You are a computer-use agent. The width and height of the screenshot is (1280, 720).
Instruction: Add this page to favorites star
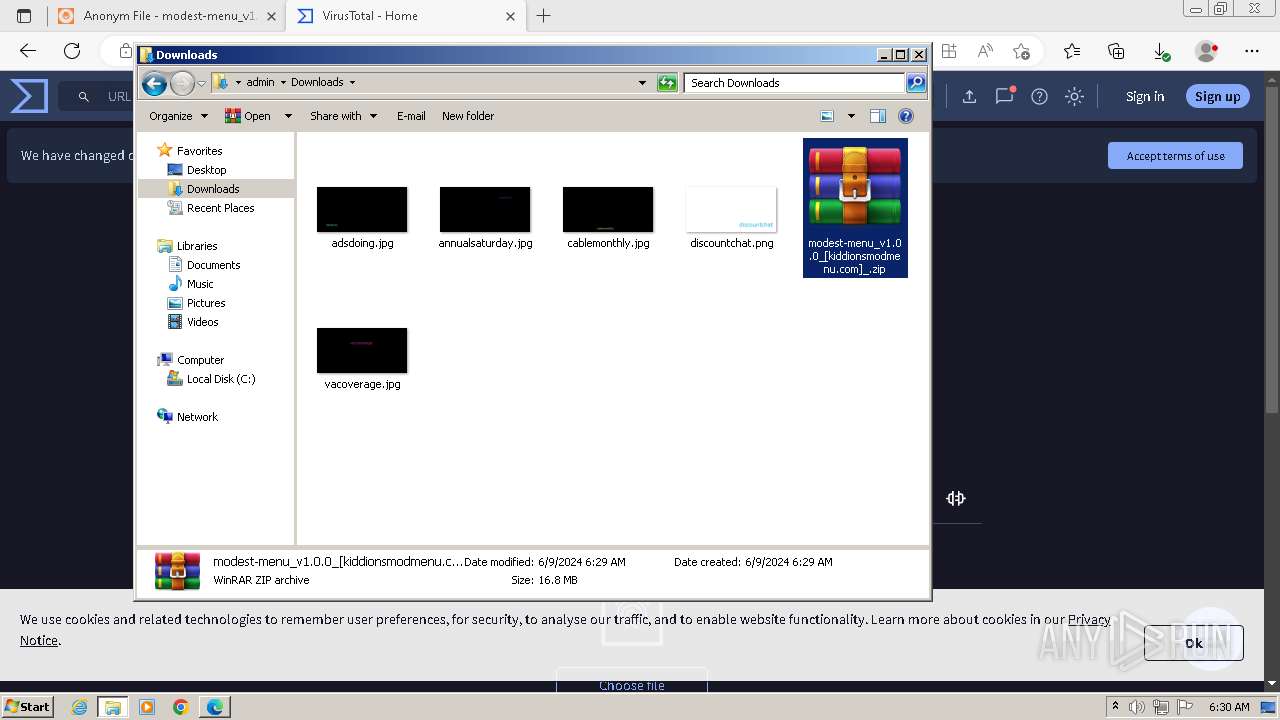point(1021,51)
